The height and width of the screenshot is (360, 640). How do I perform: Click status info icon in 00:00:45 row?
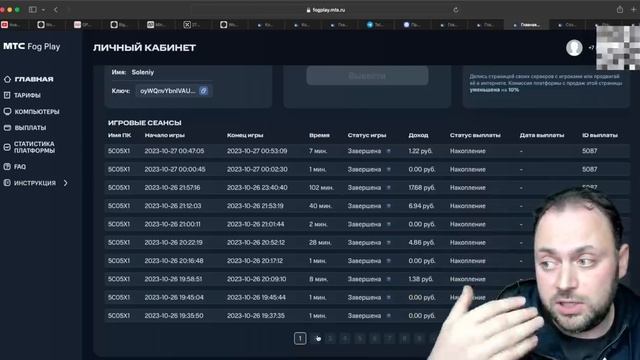[389, 169]
